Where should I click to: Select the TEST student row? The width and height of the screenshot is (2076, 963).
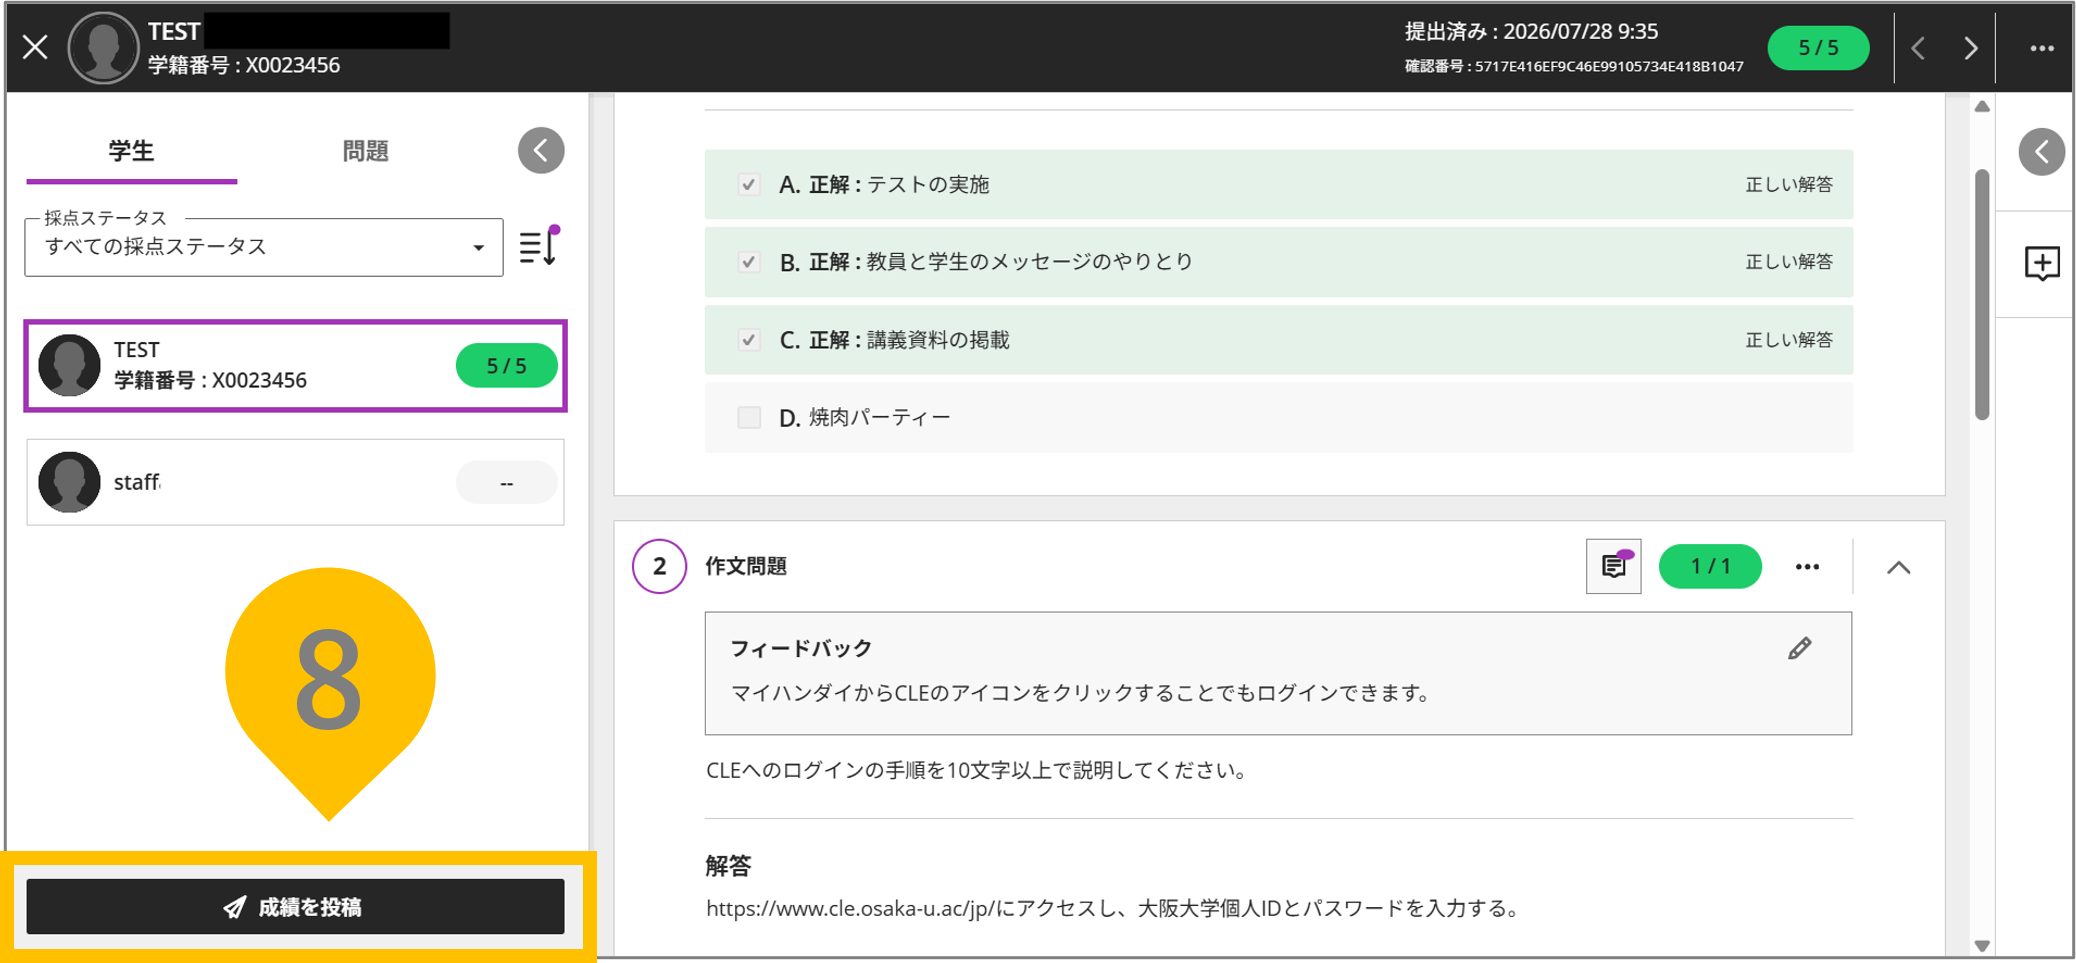[296, 366]
